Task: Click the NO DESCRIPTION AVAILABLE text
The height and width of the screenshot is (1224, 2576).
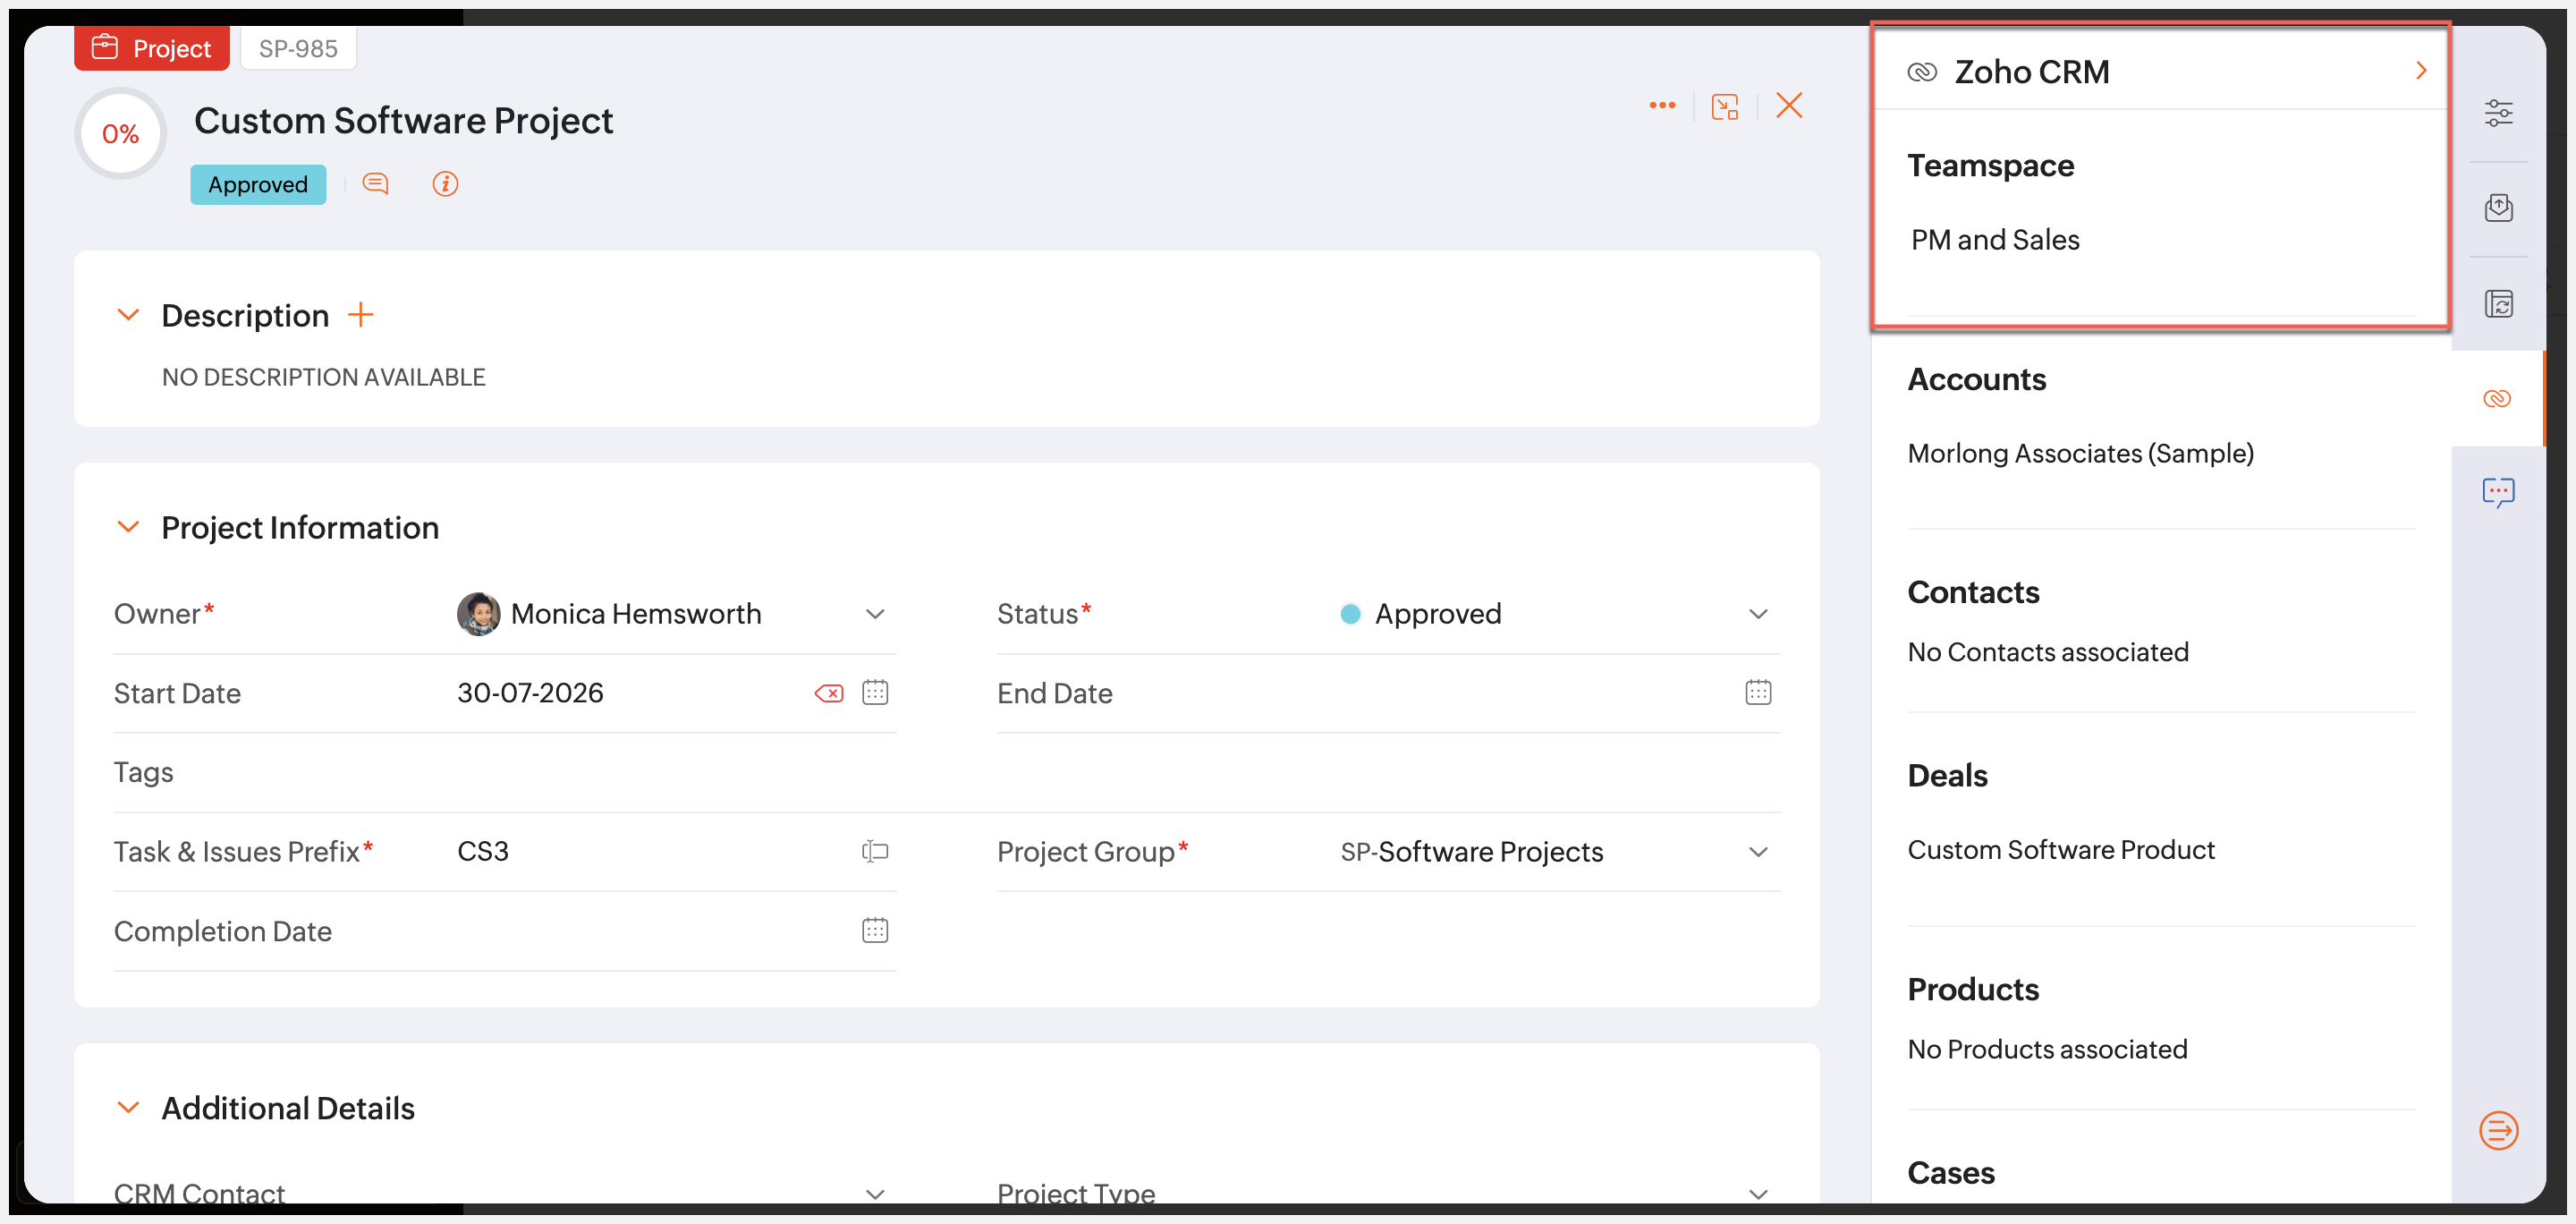Action: tap(323, 378)
